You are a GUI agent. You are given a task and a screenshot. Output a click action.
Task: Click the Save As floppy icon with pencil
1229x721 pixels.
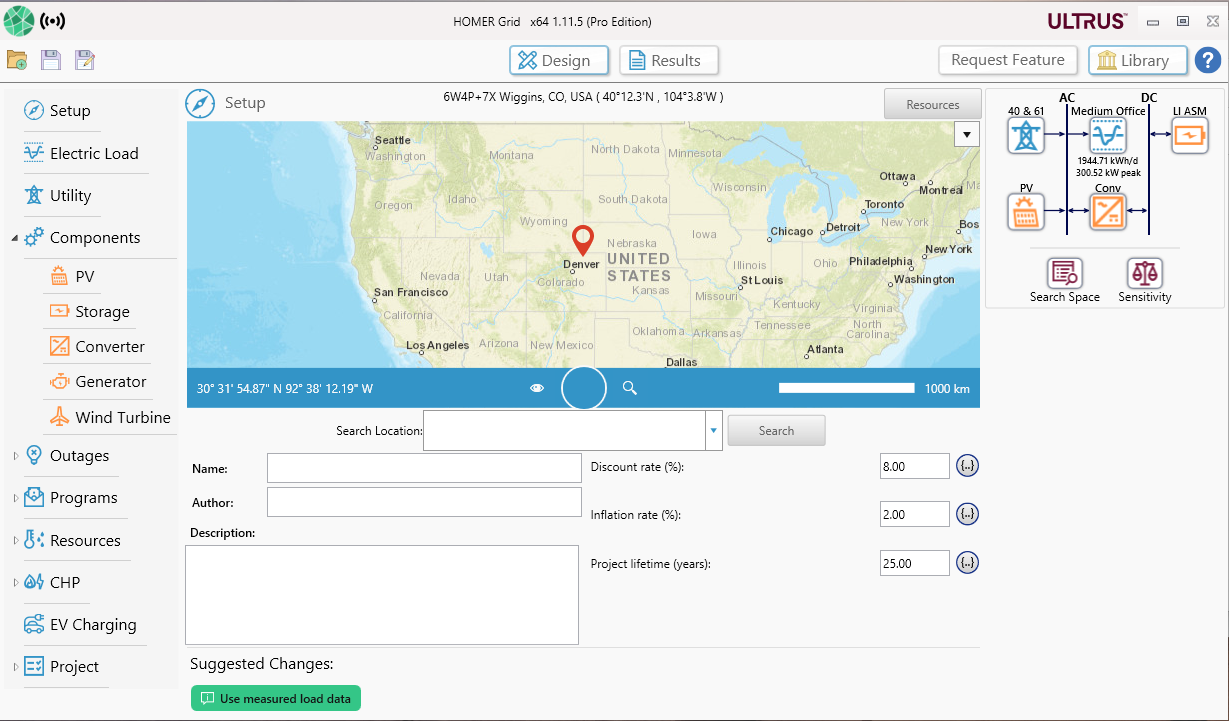[84, 60]
